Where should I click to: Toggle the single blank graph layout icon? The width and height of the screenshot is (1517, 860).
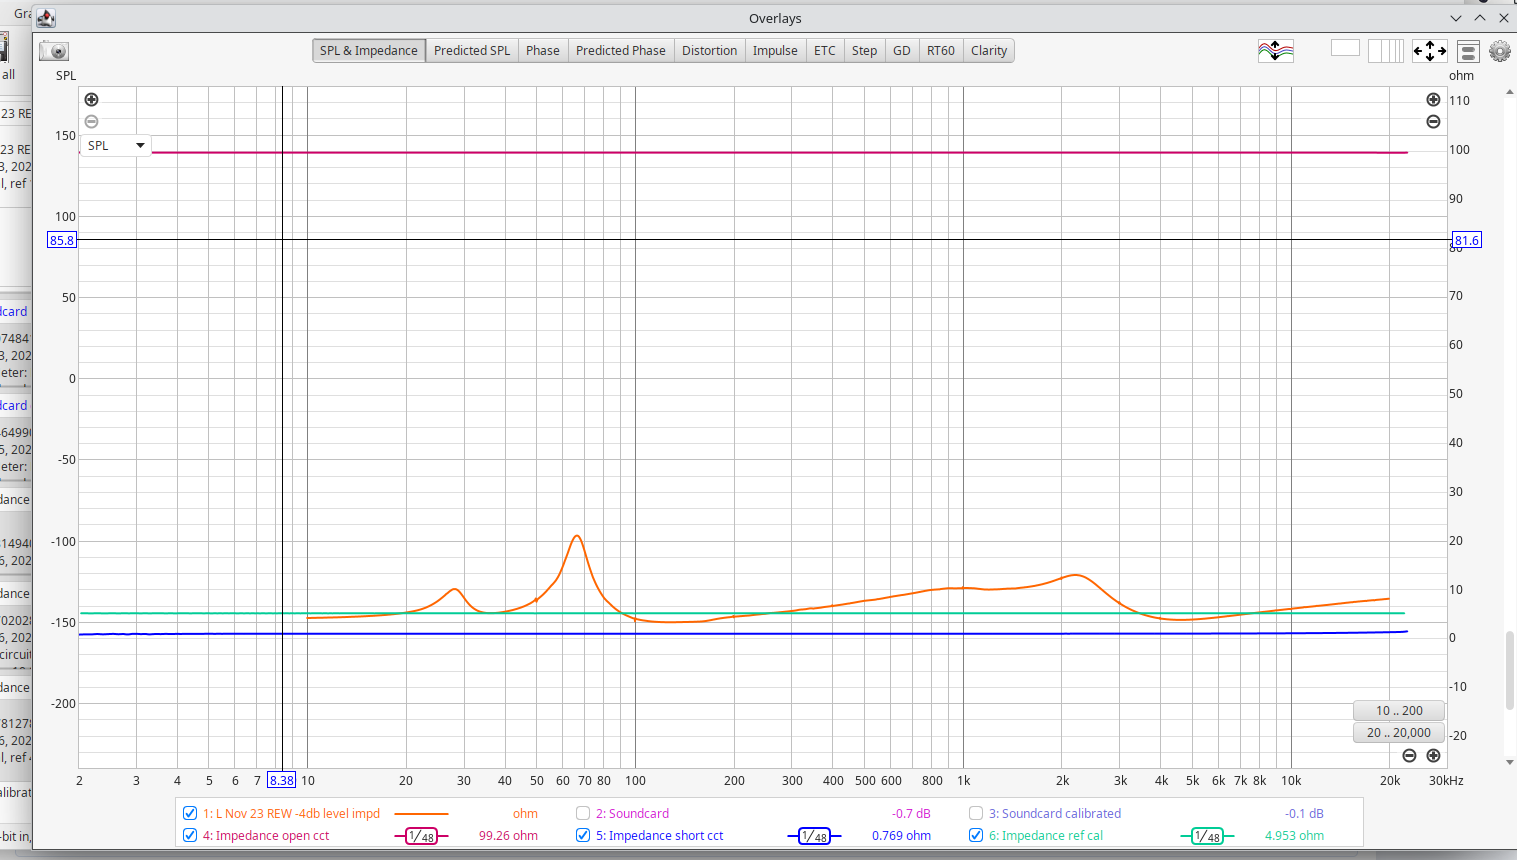click(1345, 48)
